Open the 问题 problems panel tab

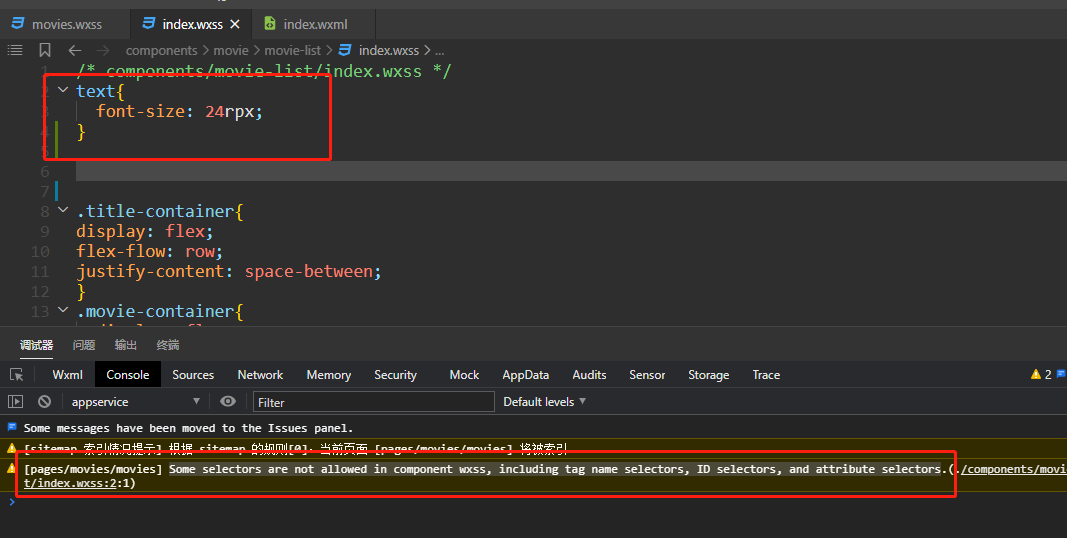point(84,345)
